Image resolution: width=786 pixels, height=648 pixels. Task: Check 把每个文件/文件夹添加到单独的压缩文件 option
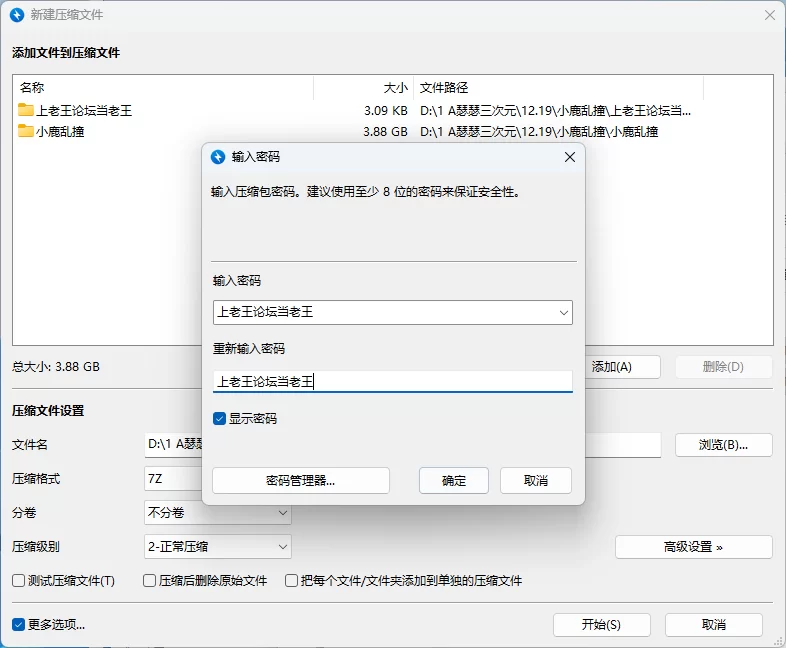coord(291,580)
